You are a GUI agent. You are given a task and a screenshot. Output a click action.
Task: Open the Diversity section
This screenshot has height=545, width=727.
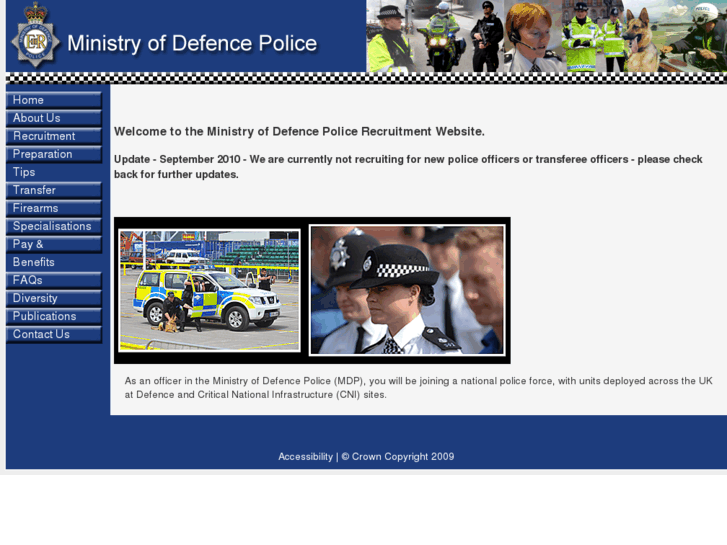click(54, 298)
